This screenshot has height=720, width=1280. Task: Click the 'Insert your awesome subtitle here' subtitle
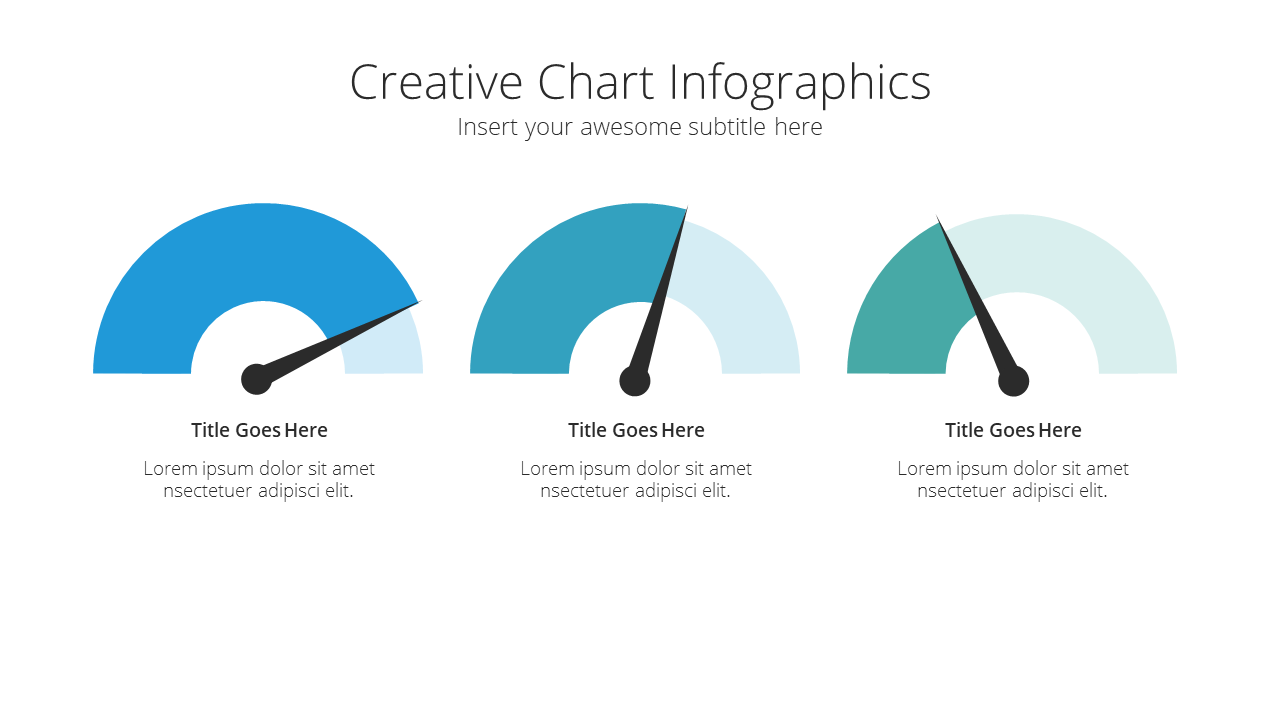coord(640,127)
